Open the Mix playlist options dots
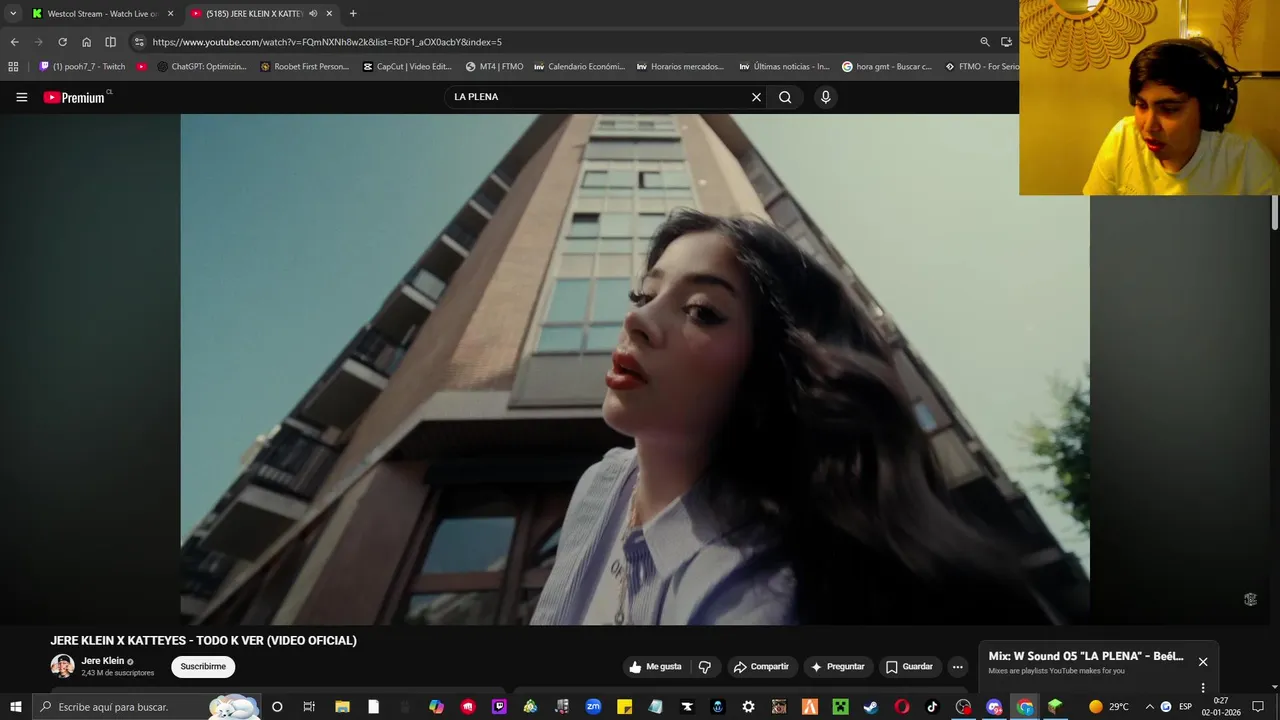This screenshot has height=720, width=1280. point(1203,688)
